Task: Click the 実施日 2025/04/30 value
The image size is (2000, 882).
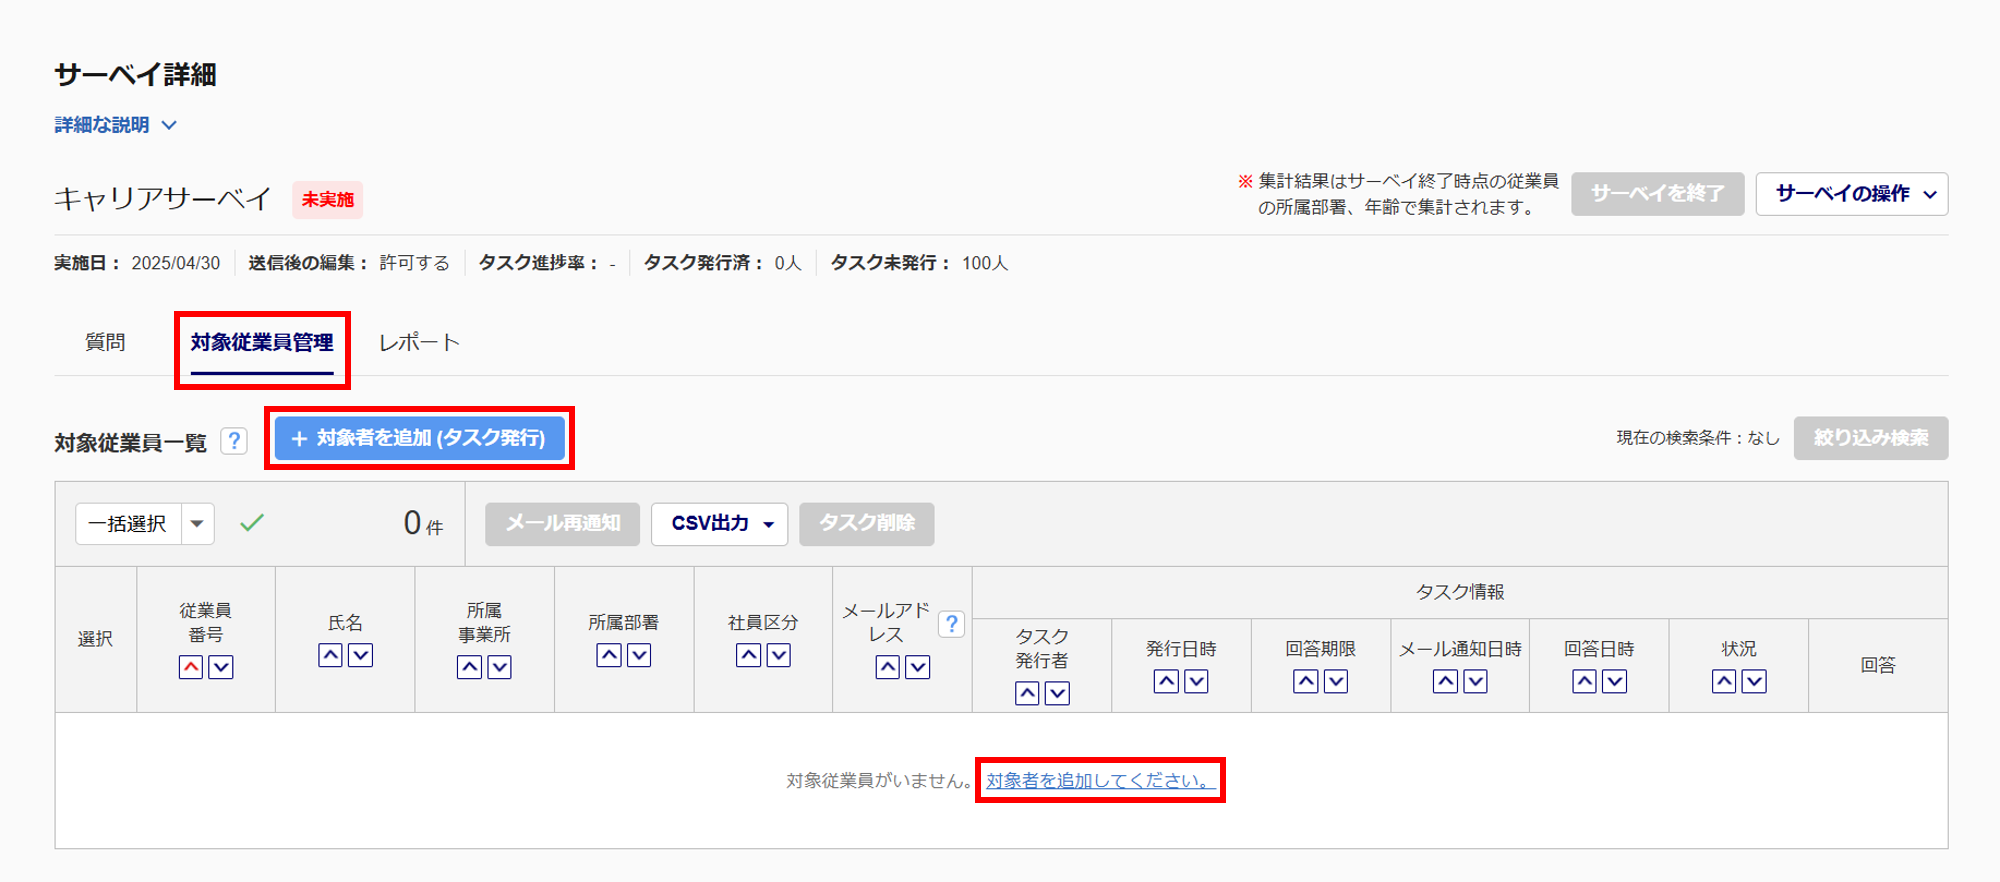Action: (x=176, y=263)
